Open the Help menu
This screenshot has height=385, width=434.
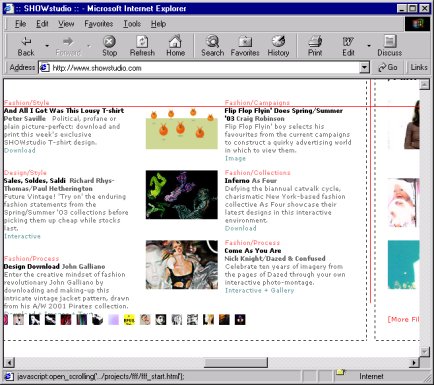158,24
